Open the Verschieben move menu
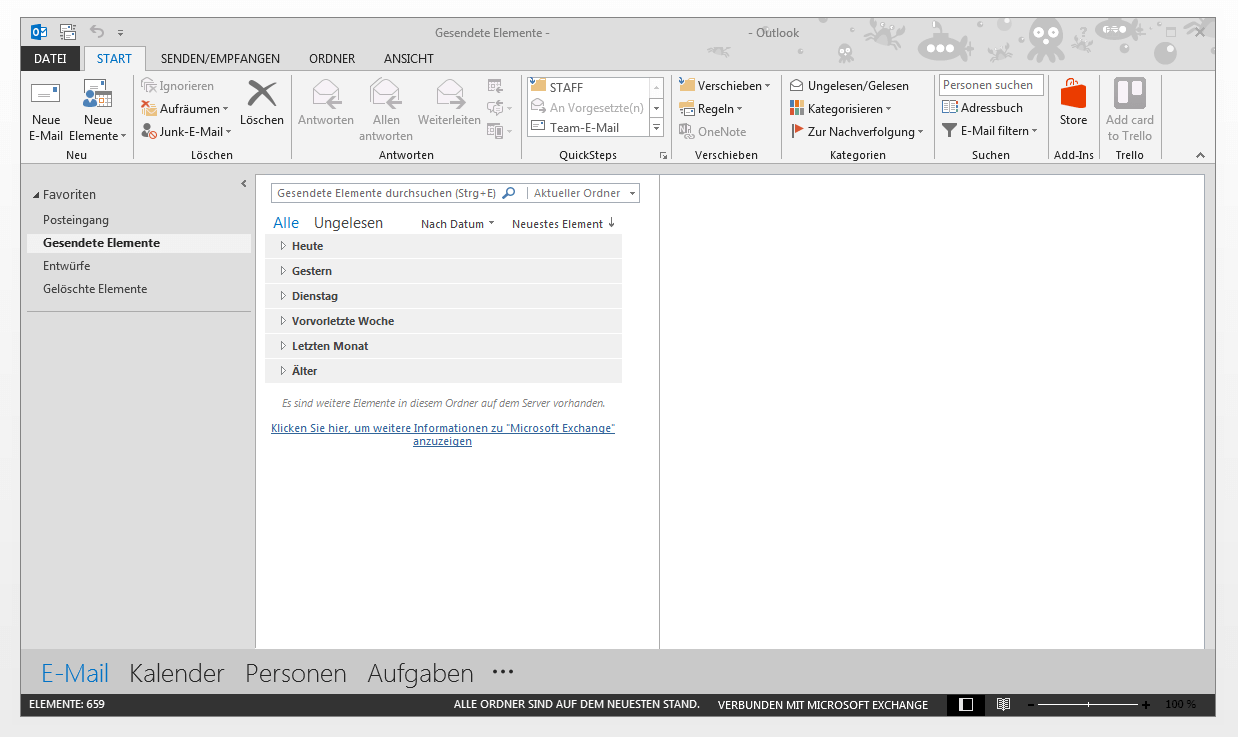Viewport: 1238px width, 737px height. pyautogui.click(x=725, y=85)
